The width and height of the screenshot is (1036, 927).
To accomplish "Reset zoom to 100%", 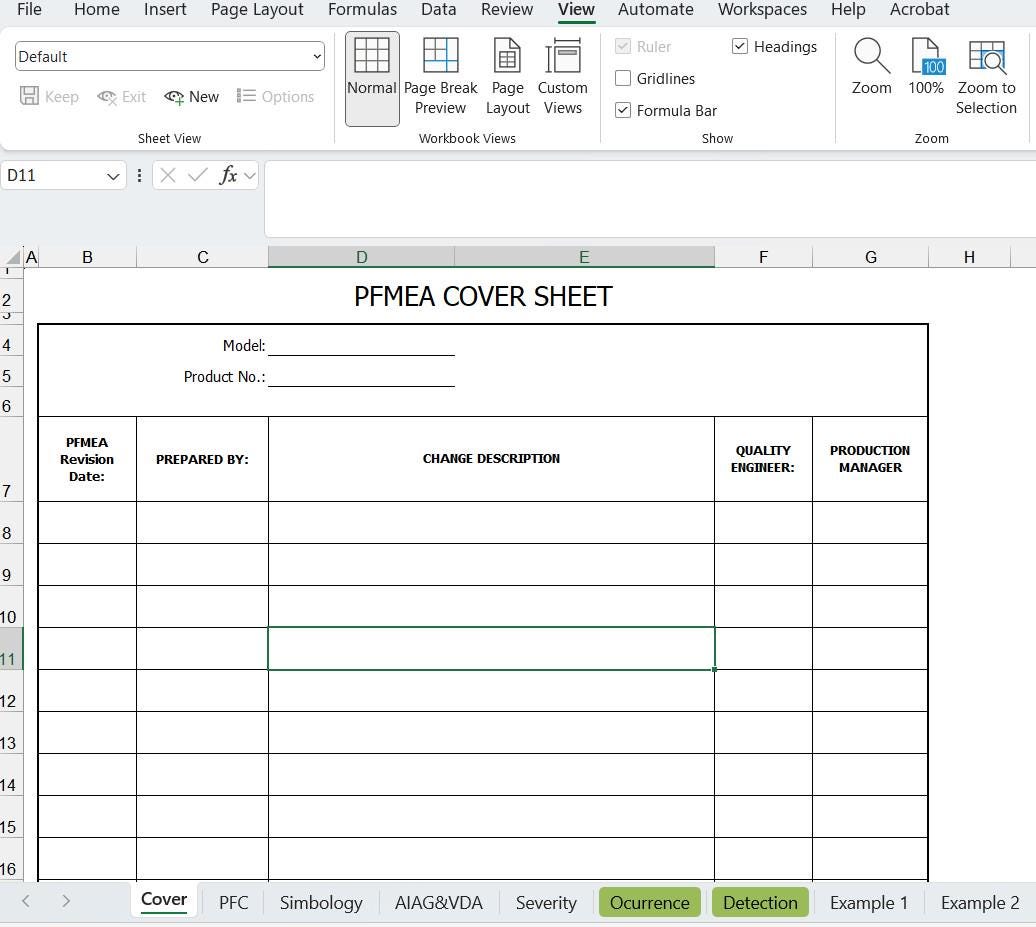I will pyautogui.click(x=926, y=67).
